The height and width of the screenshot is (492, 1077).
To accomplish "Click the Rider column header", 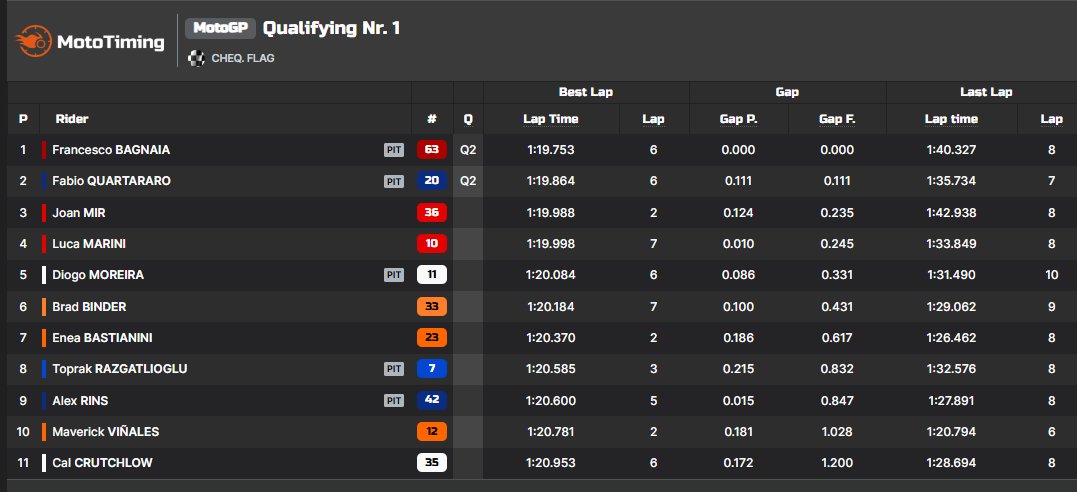I will pyautogui.click(x=72, y=119).
